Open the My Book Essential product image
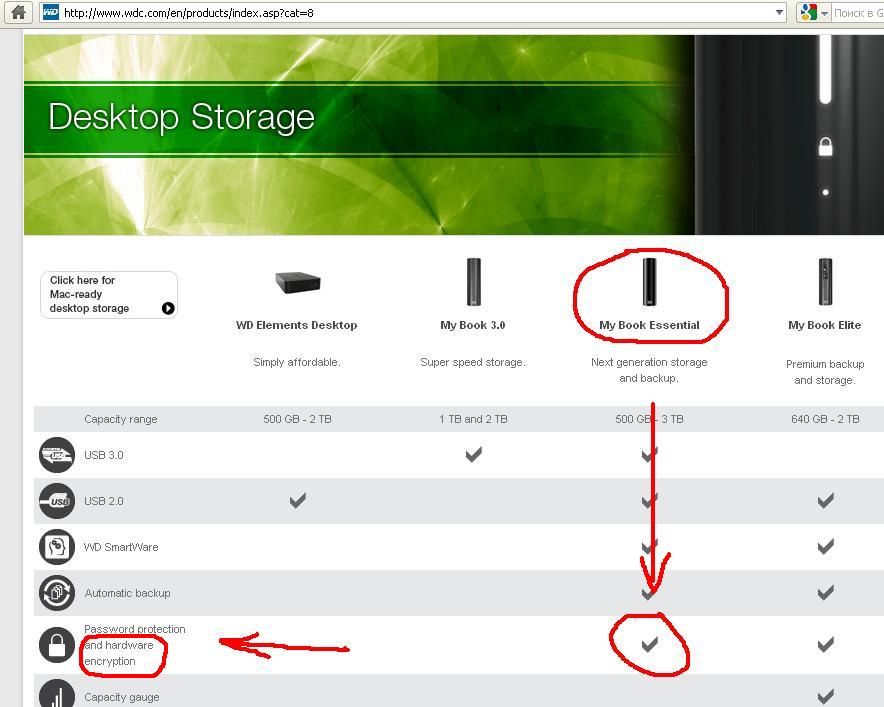 649,281
